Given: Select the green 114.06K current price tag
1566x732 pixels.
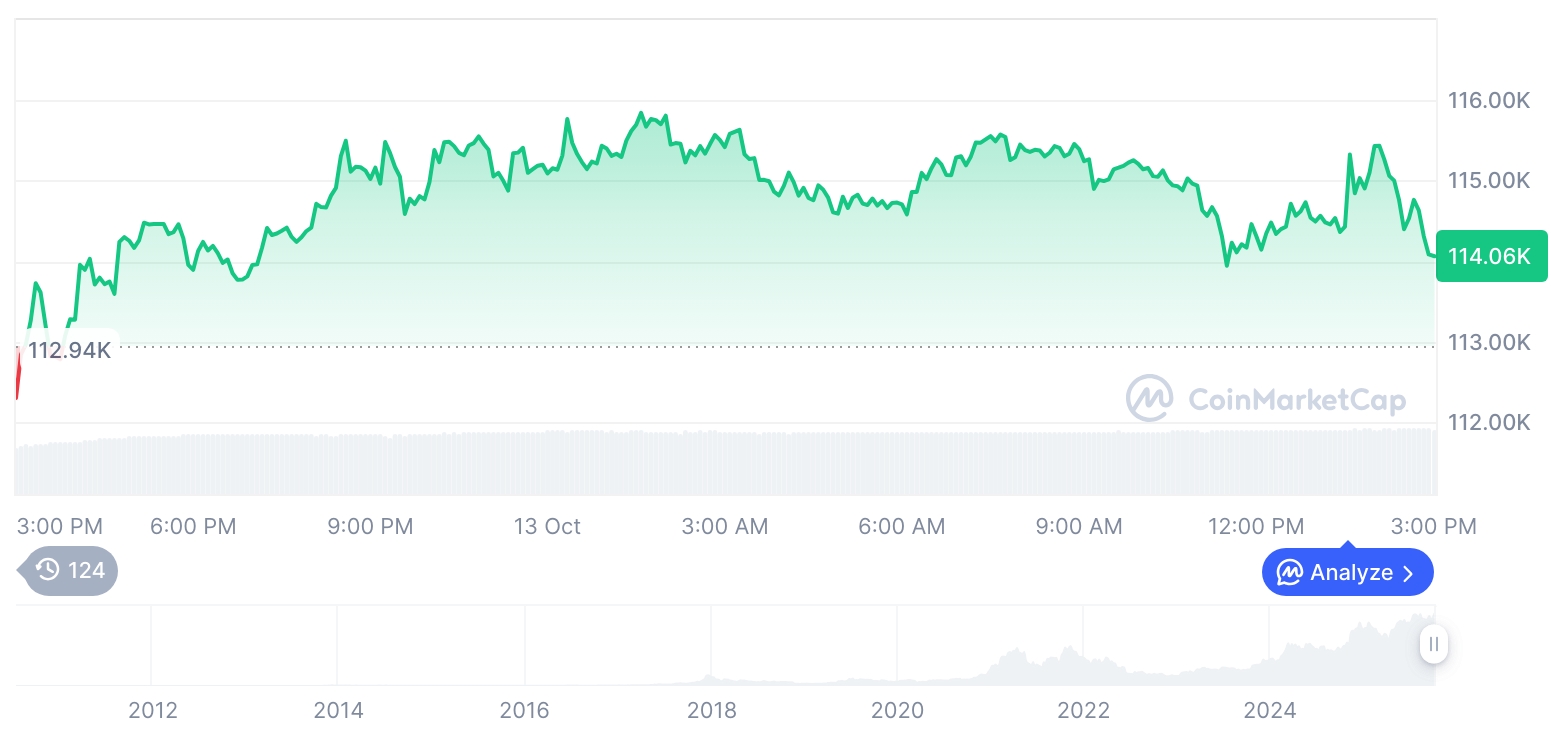Looking at the screenshot, I should [x=1490, y=256].
